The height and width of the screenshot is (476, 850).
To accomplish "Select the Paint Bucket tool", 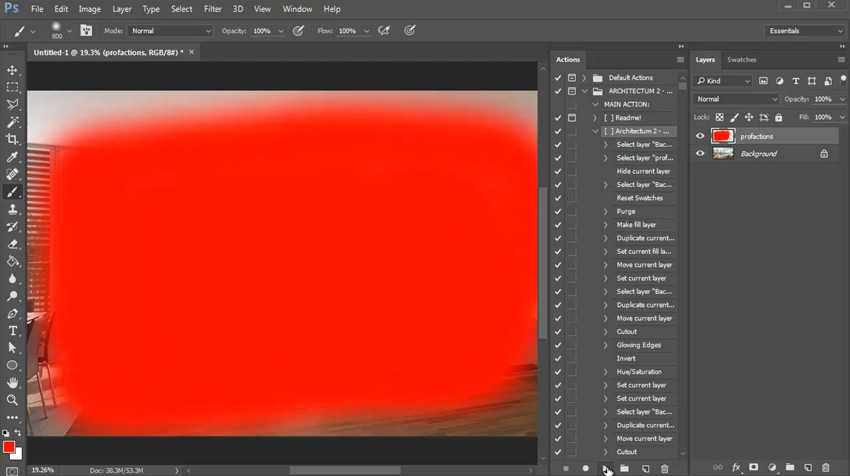I will tap(12, 261).
